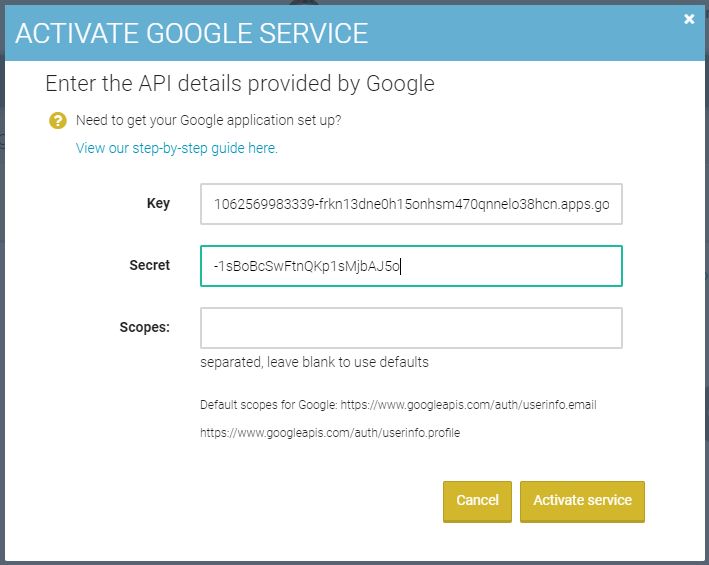The image size is (709, 565).
Task: Focus the Key input field
Action: point(411,204)
